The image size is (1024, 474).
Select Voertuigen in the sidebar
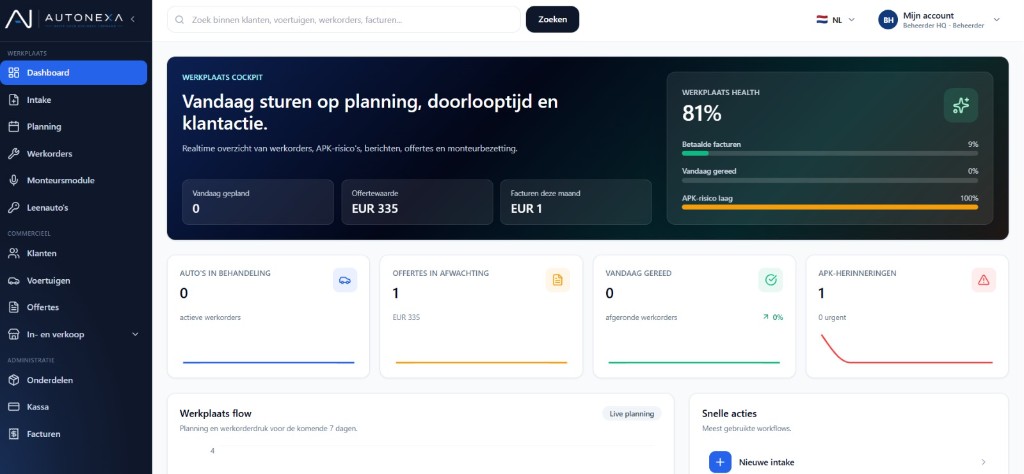coord(74,281)
